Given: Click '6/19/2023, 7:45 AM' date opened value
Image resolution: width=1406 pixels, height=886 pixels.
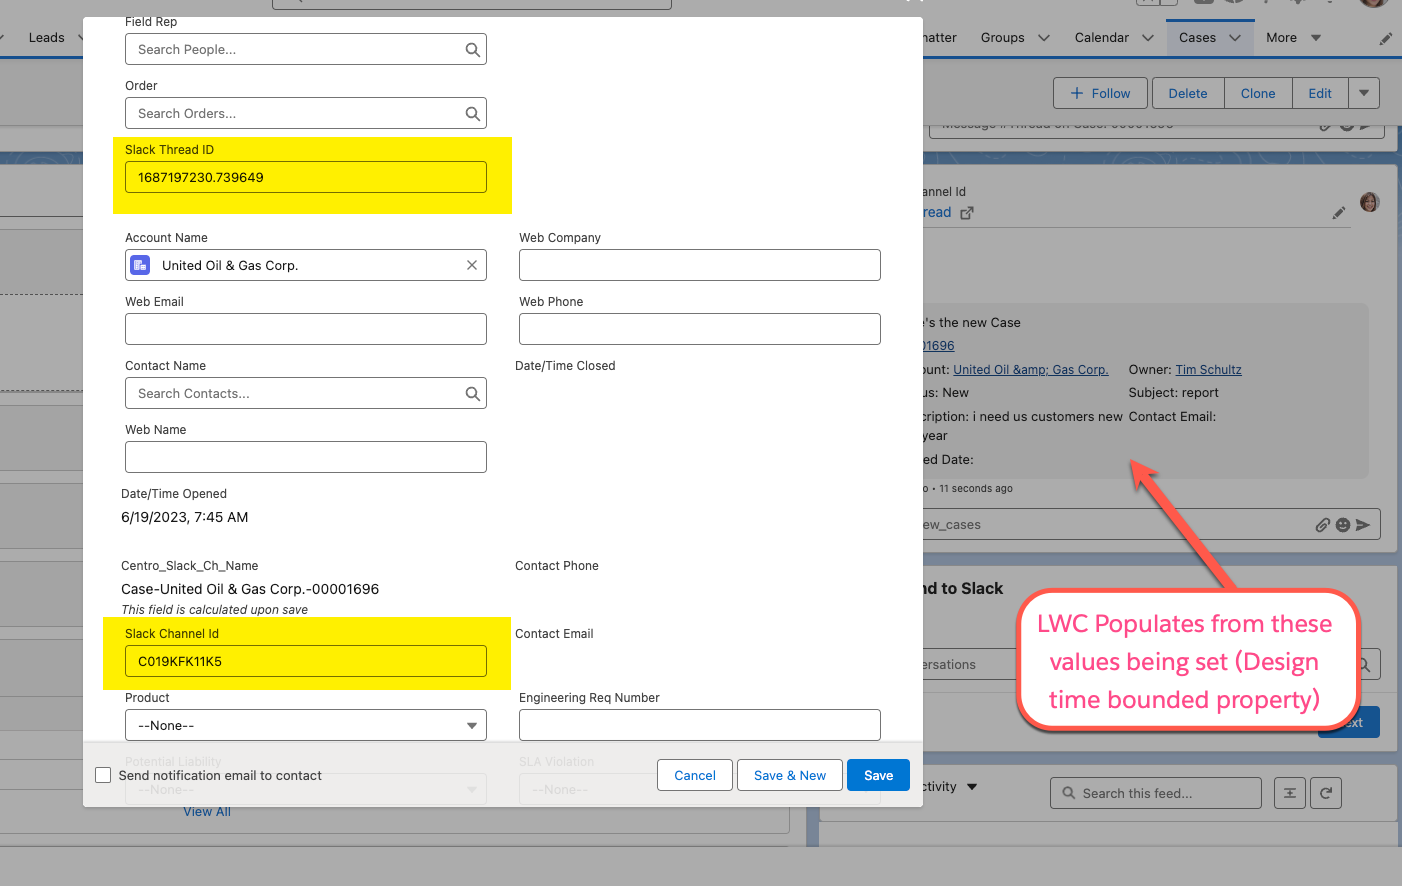Looking at the screenshot, I should click(185, 517).
